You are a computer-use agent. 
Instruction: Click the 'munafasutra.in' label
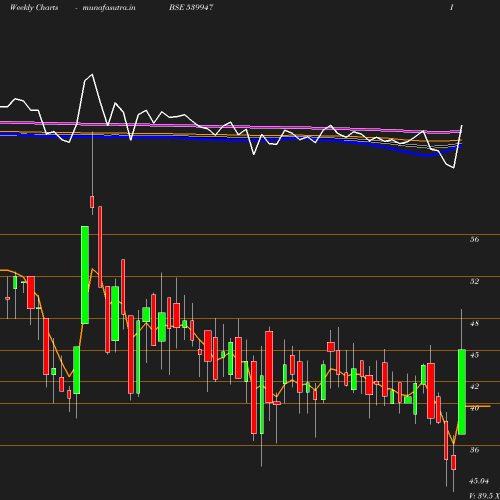coord(109,7)
